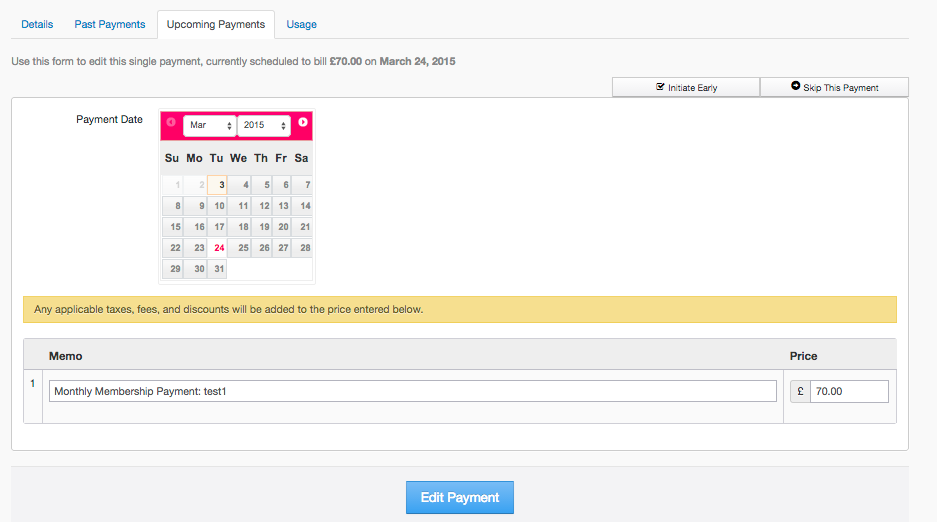Switch to the Details tab
This screenshot has width=937, height=522.
pyautogui.click(x=37, y=24)
